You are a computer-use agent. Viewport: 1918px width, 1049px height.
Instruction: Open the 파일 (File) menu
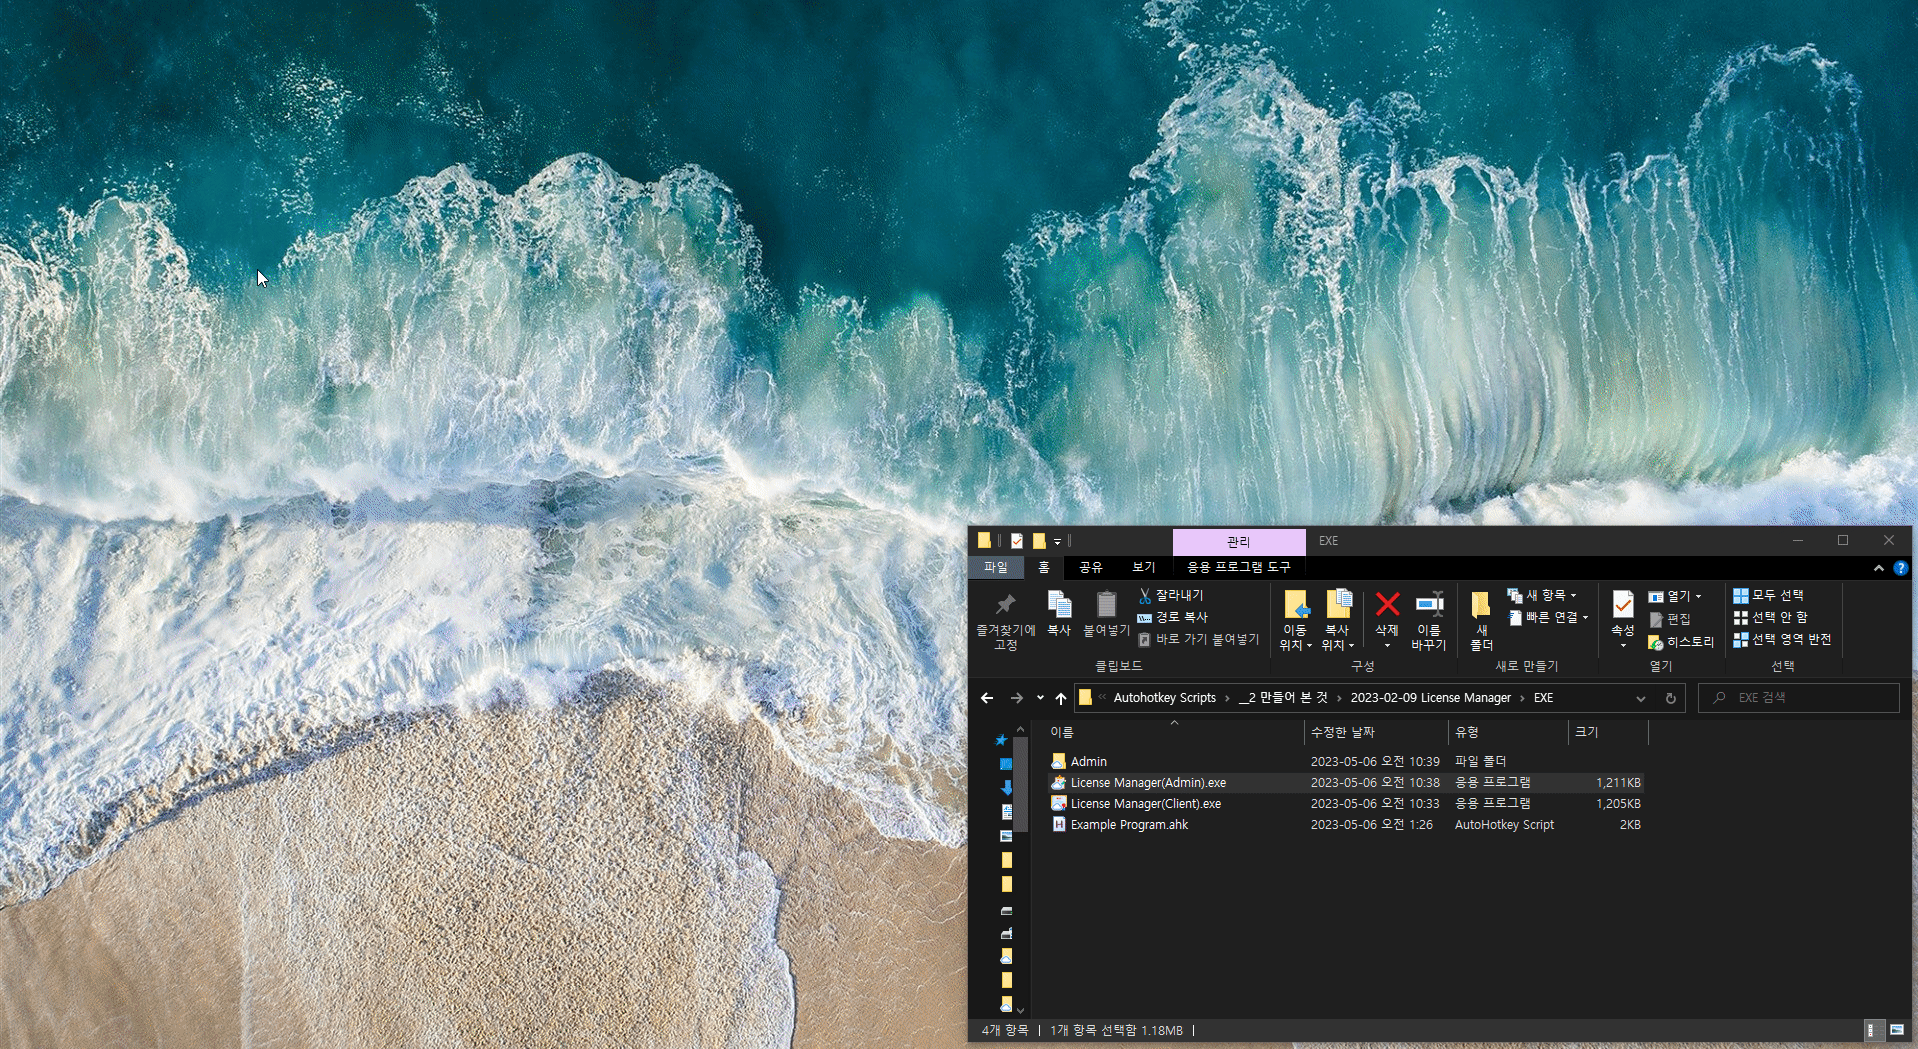(996, 567)
